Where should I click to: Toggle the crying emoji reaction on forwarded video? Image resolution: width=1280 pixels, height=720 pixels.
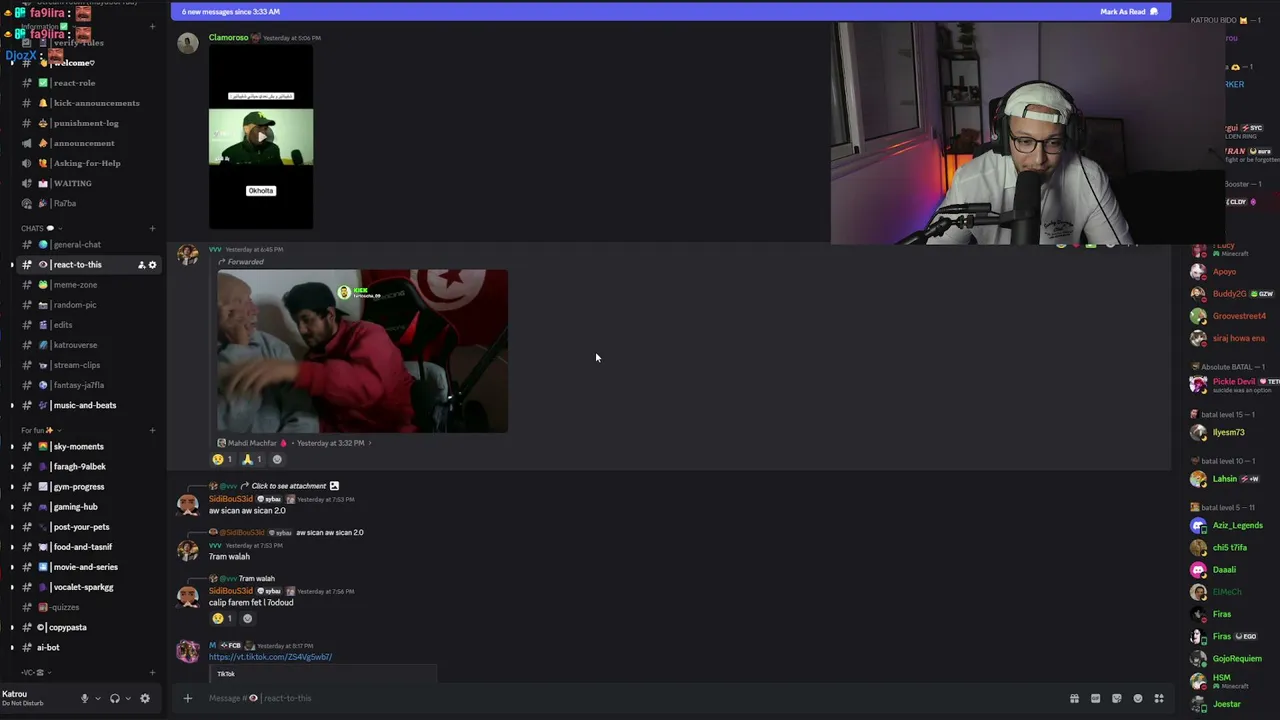(223, 460)
